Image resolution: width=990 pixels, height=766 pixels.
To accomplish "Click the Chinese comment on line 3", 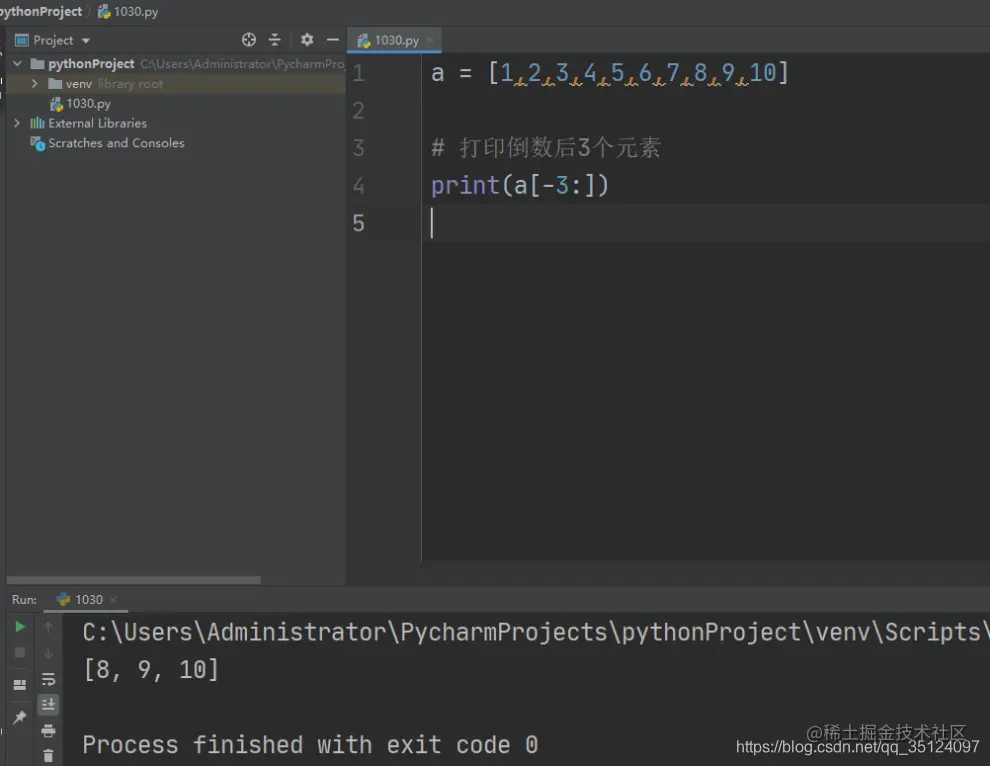I will coord(546,148).
